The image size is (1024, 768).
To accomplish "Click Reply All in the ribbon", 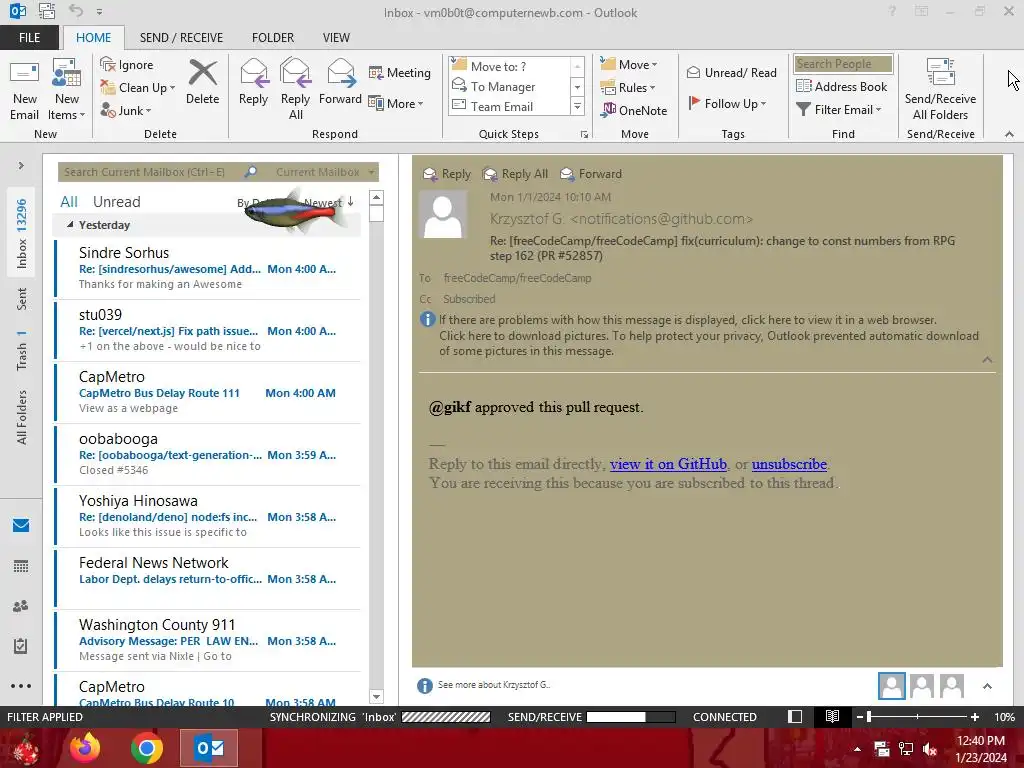I will [295, 90].
